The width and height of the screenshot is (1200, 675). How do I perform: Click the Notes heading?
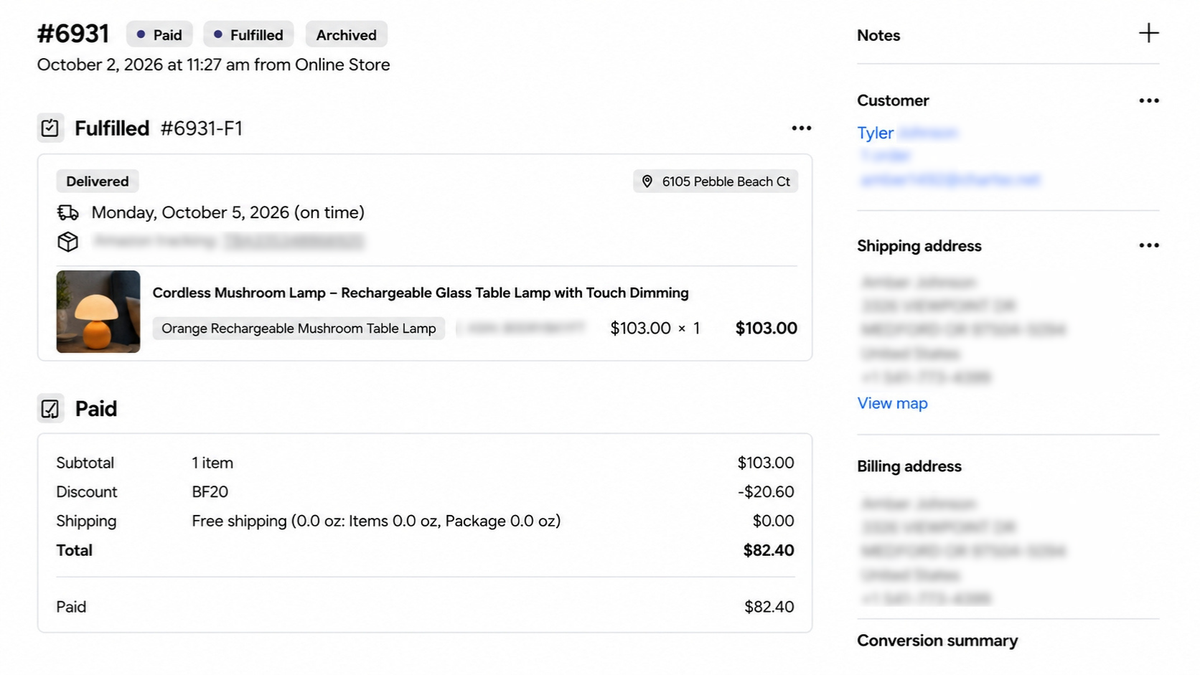[878, 35]
